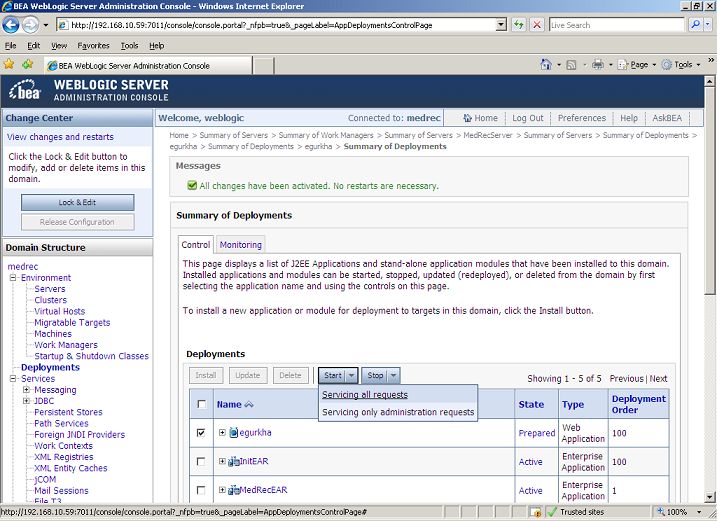Viewport: 717px width, 521px height.
Task: Collapse the Services tree node
Action: pos(13,378)
